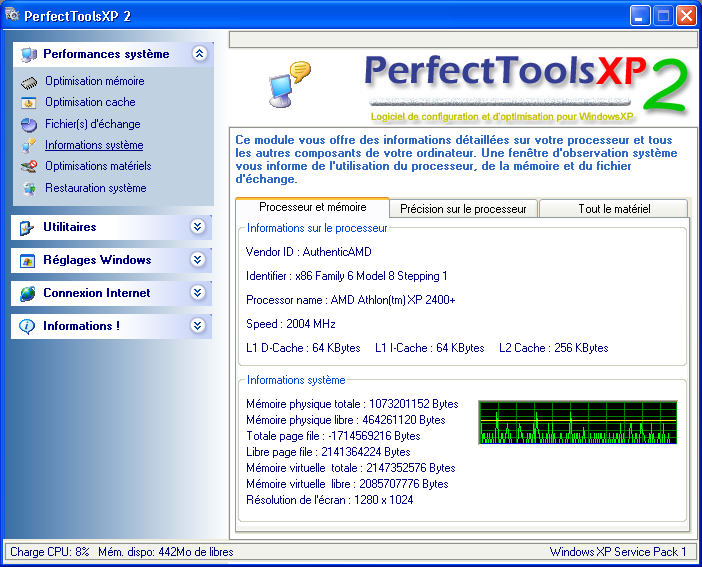Open Restauration système link
The image size is (702, 567).
[95, 188]
